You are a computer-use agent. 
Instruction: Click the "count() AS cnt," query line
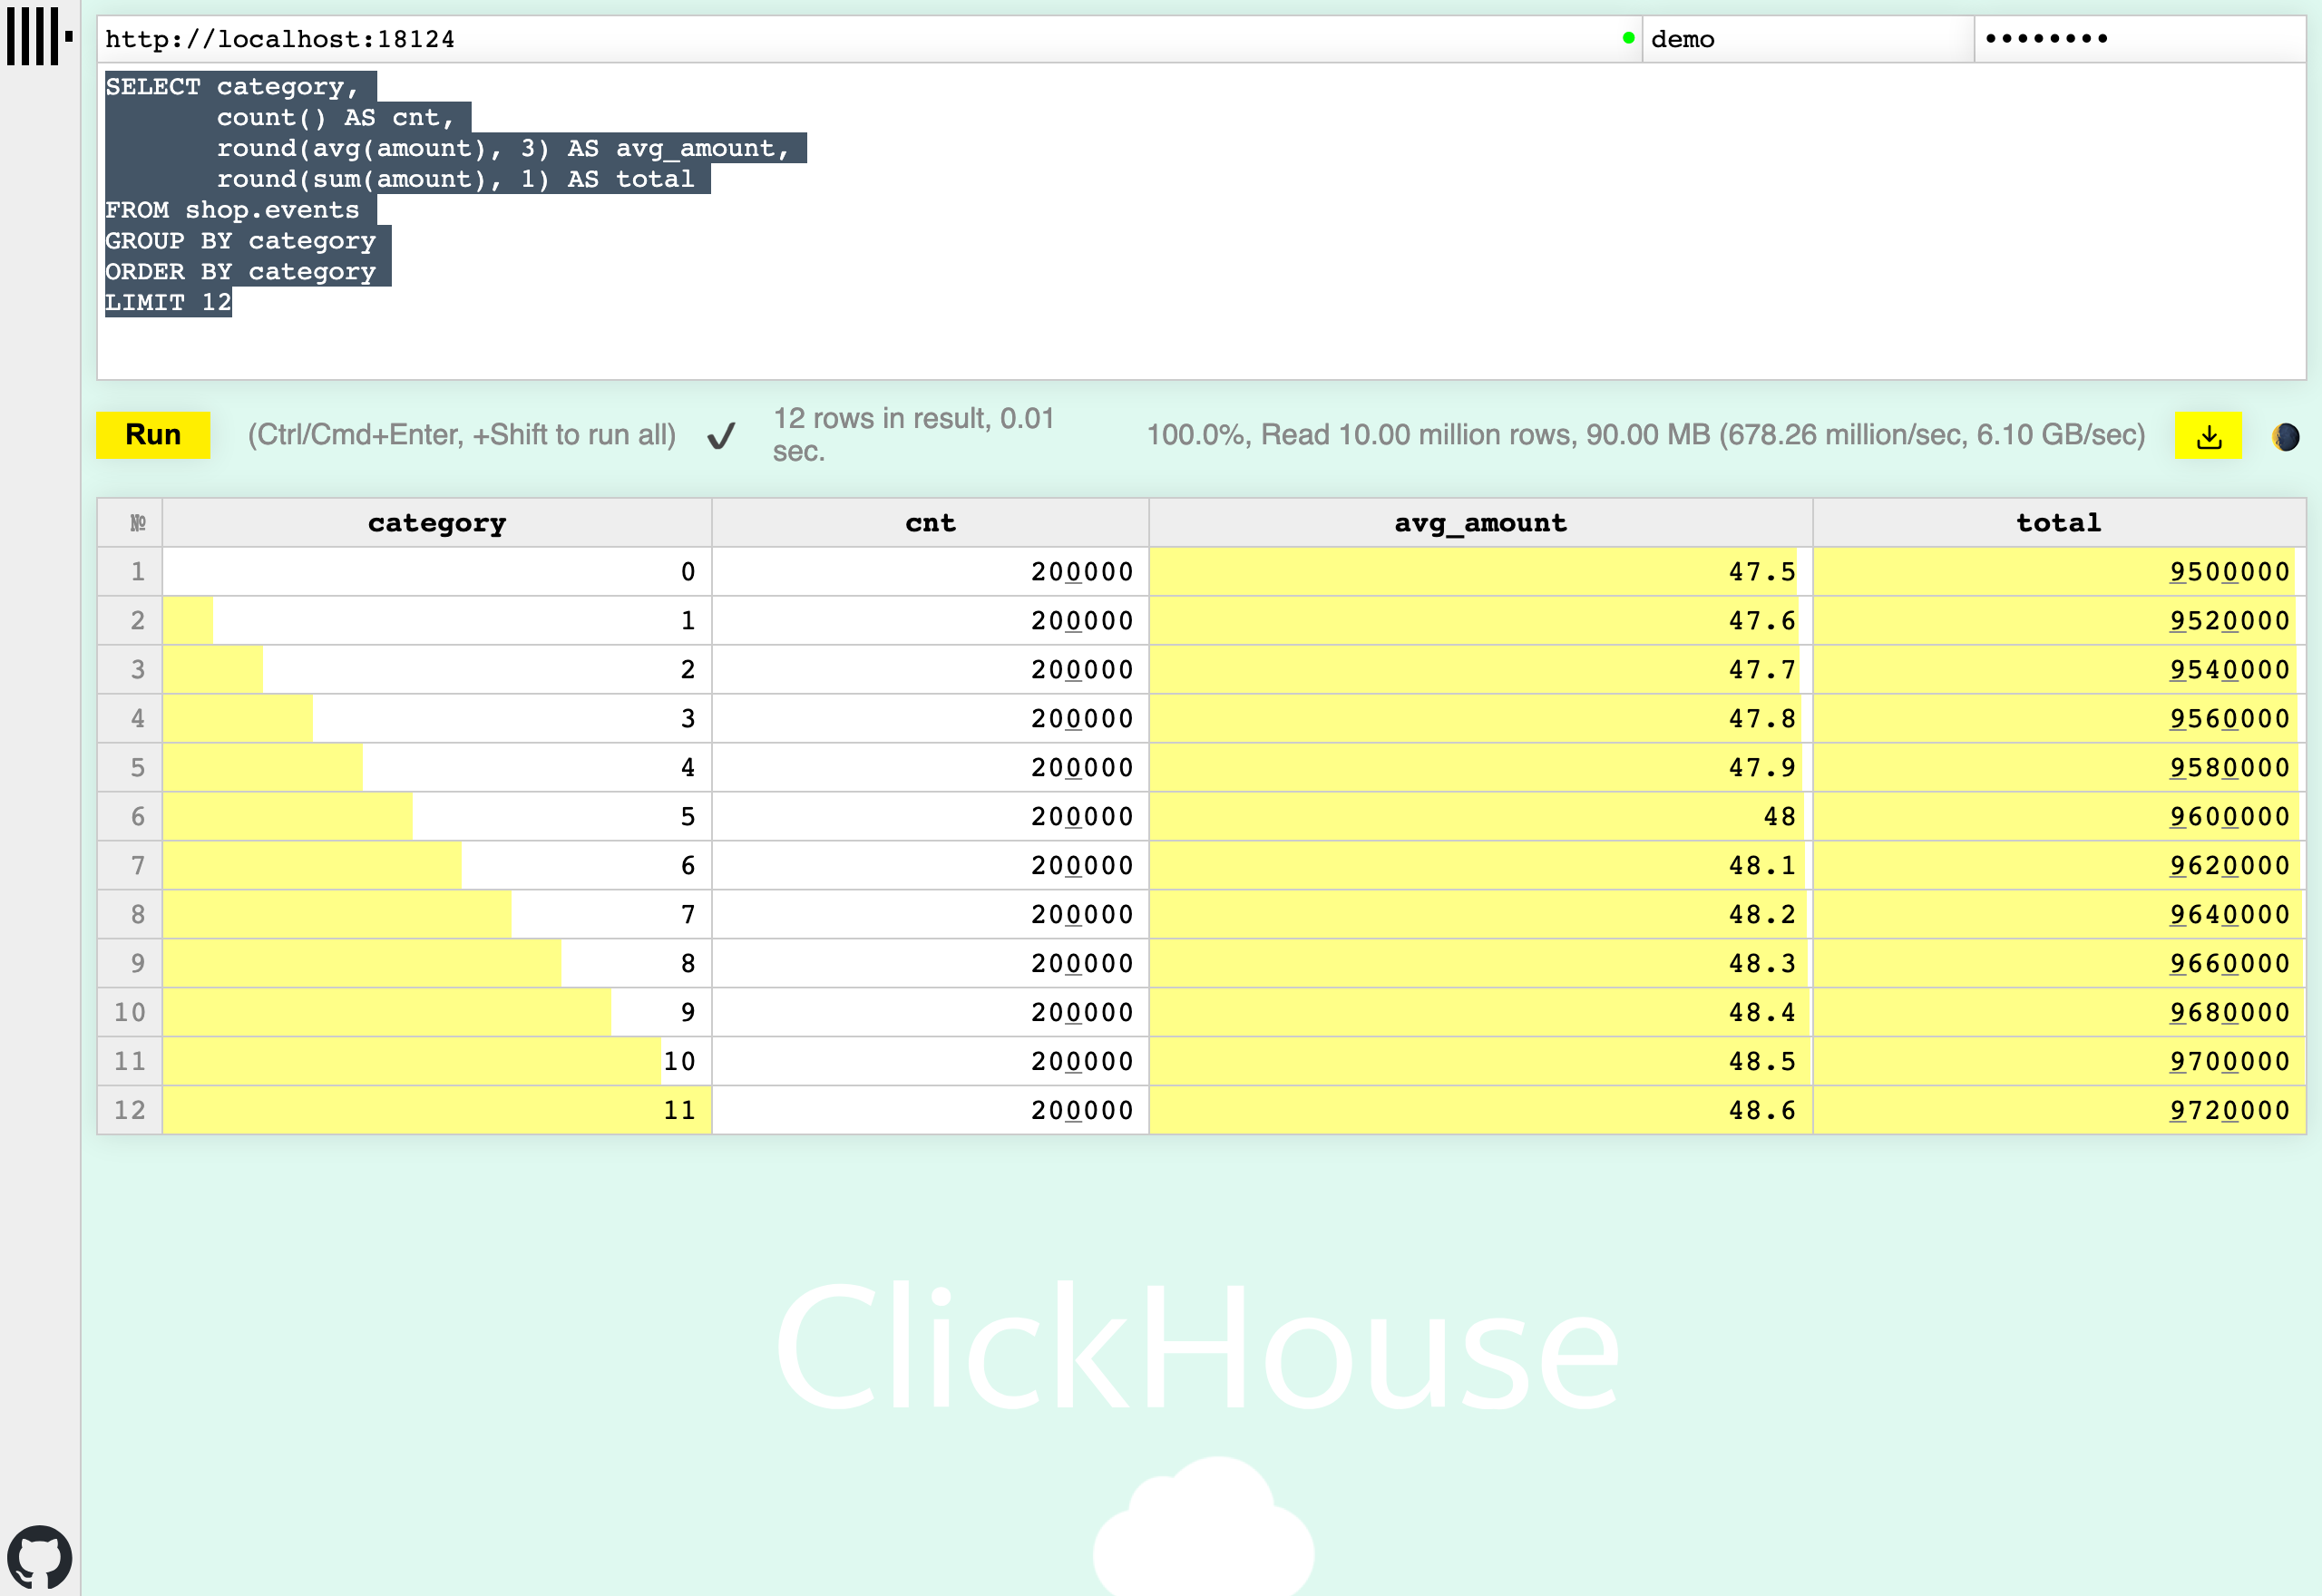336,118
